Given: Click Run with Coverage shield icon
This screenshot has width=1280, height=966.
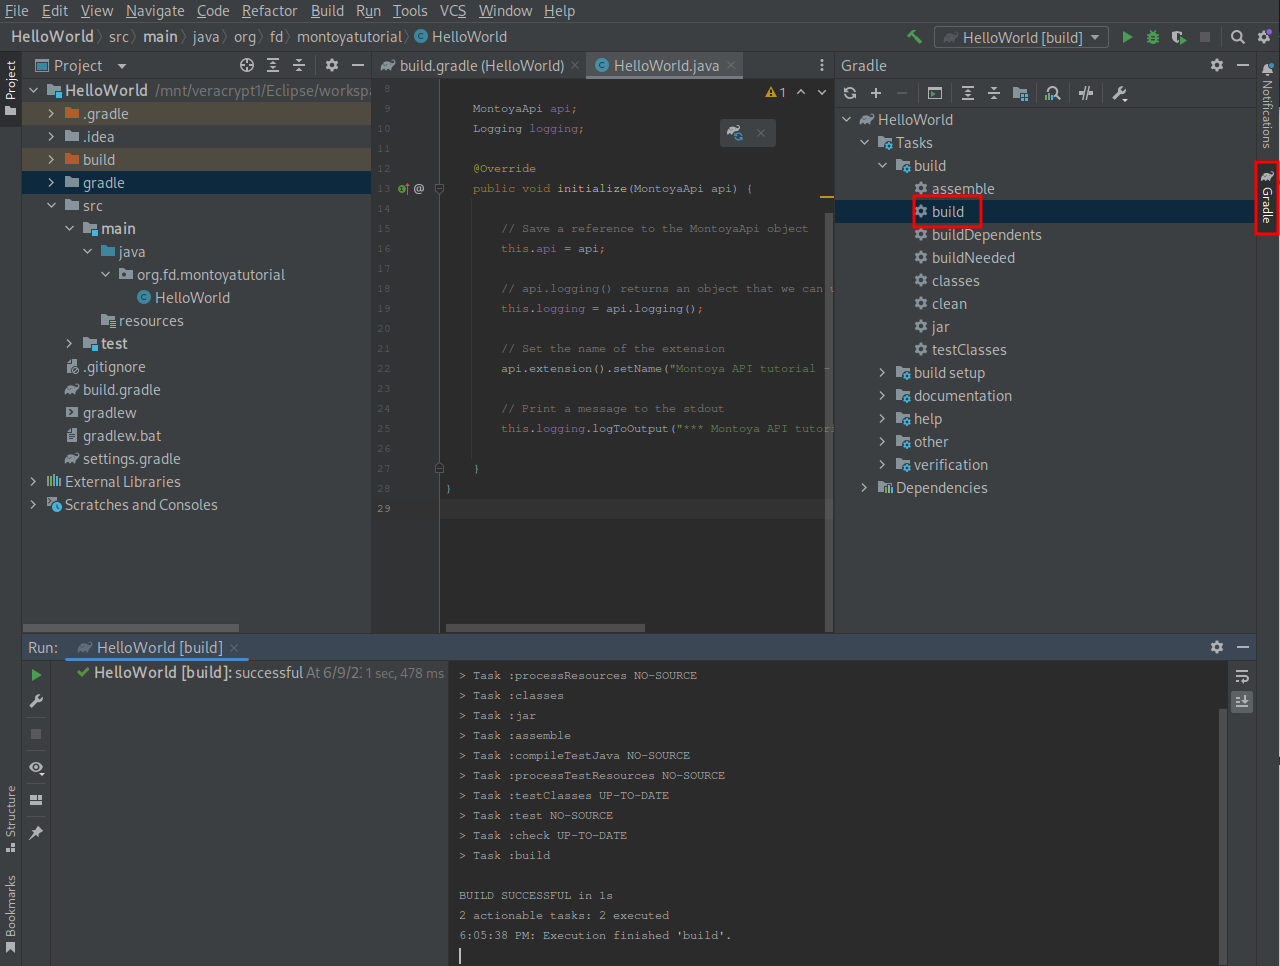Looking at the screenshot, I should (x=1179, y=37).
